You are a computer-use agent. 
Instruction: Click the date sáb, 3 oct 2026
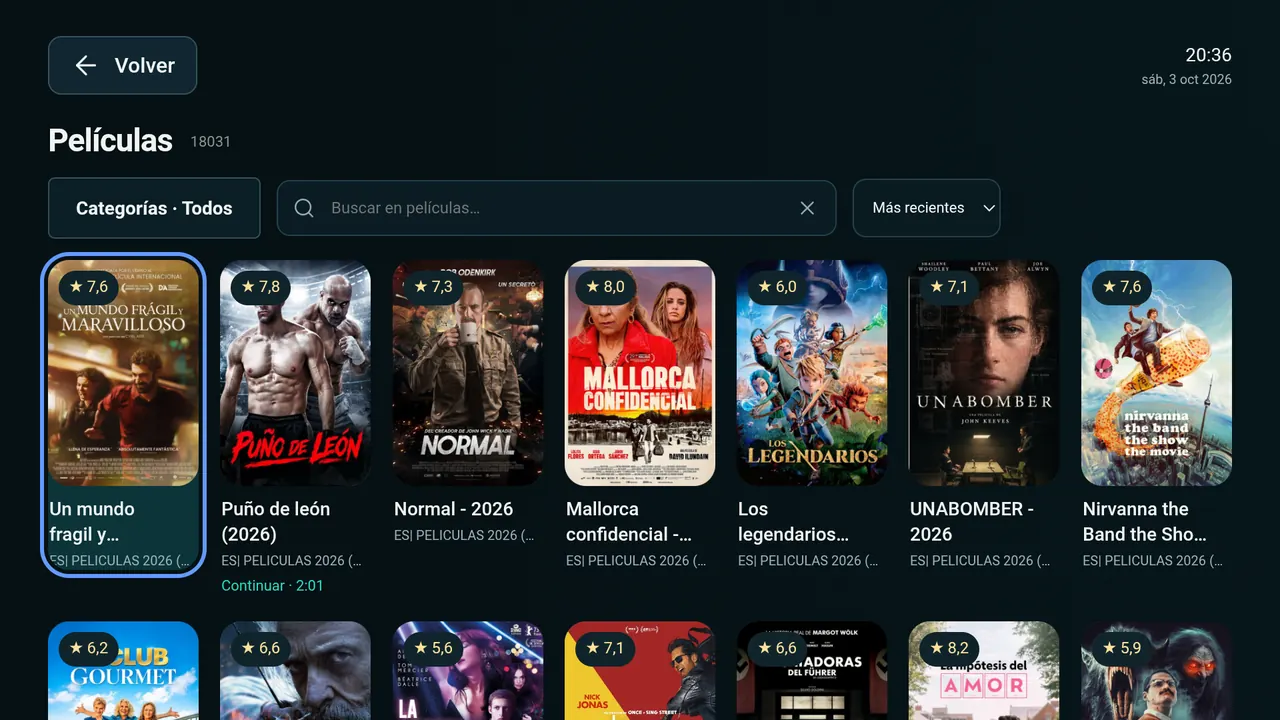click(x=1186, y=80)
